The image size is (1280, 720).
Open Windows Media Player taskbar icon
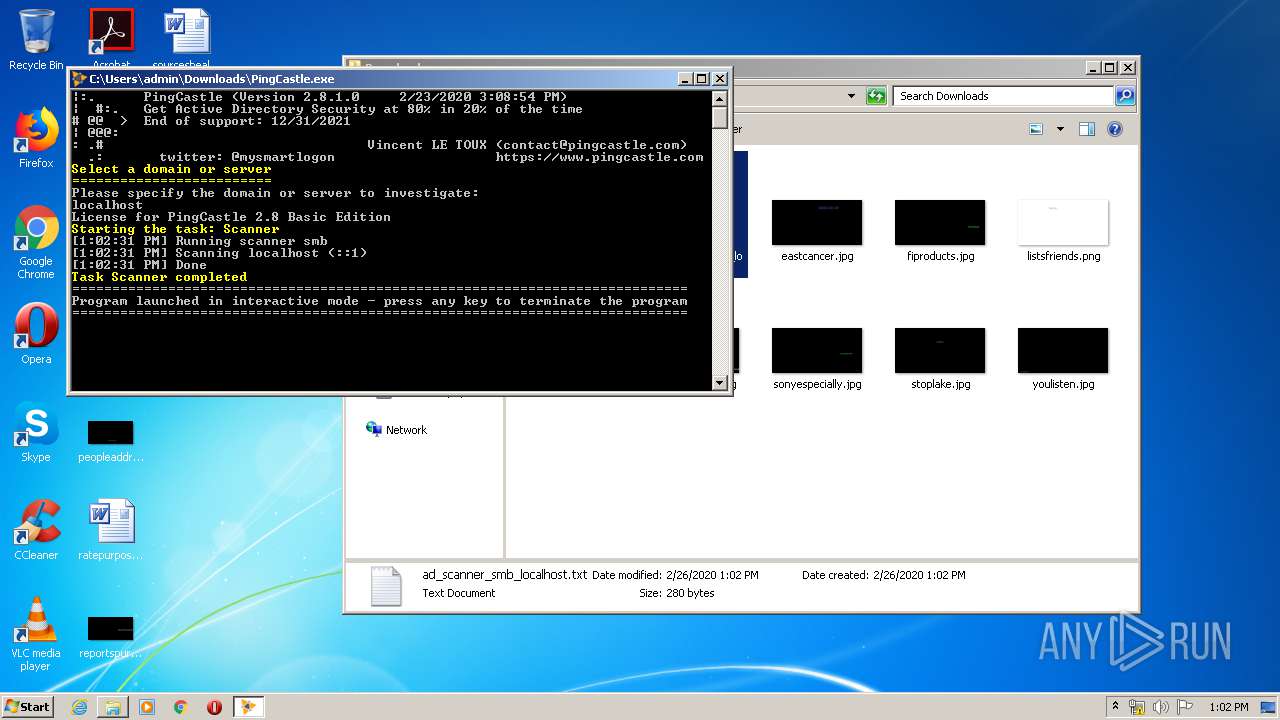tap(147, 707)
